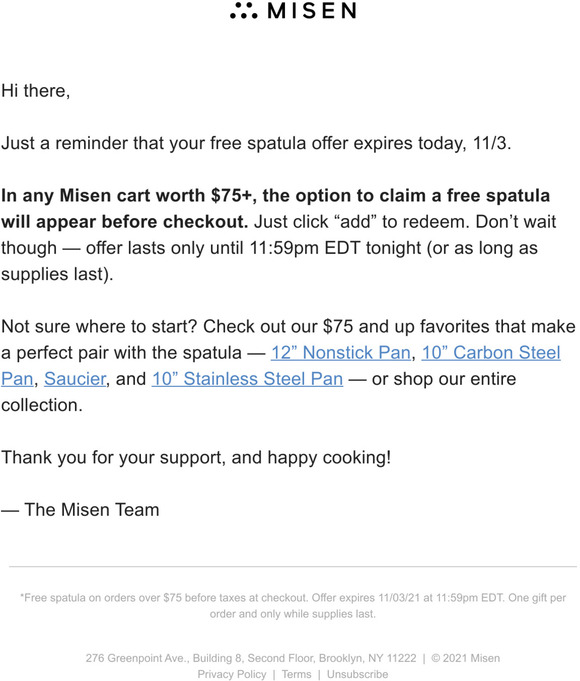Open the 10" Stainless Steel Pan link
The image size is (580, 681).
coord(247,379)
